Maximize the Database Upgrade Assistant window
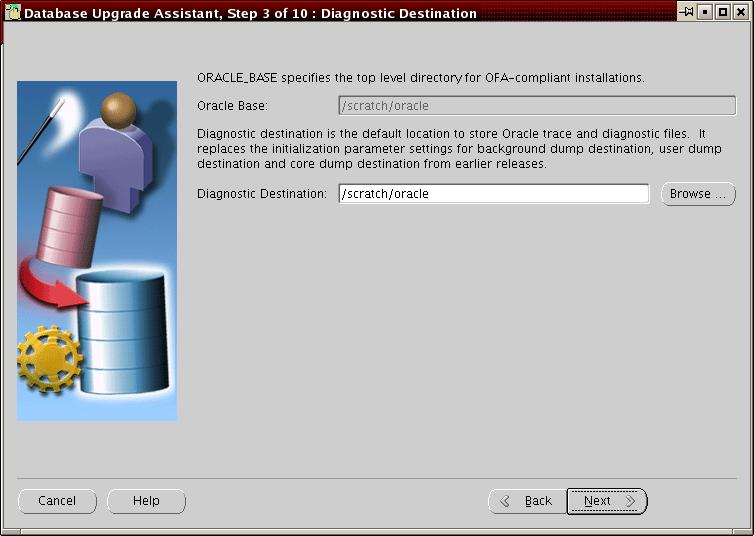The width and height of the screenshot is (754, 536). [722, 13]
